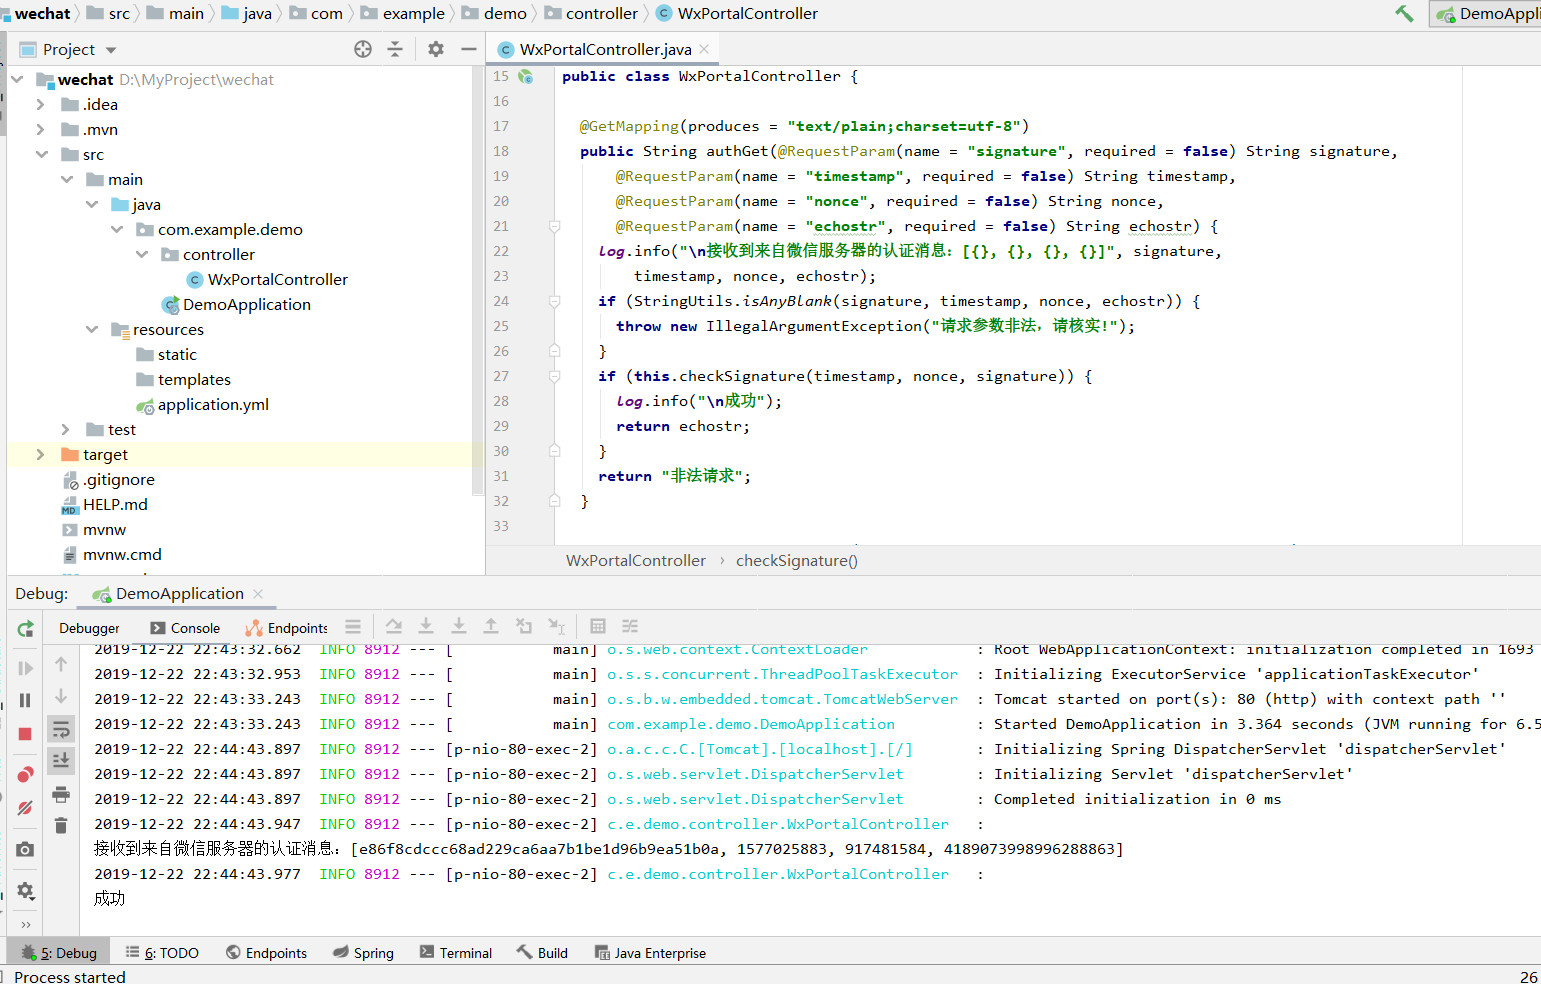The image size is (1541, 984).
Task: Pause the running program in debugger
Action: point(25,701)
